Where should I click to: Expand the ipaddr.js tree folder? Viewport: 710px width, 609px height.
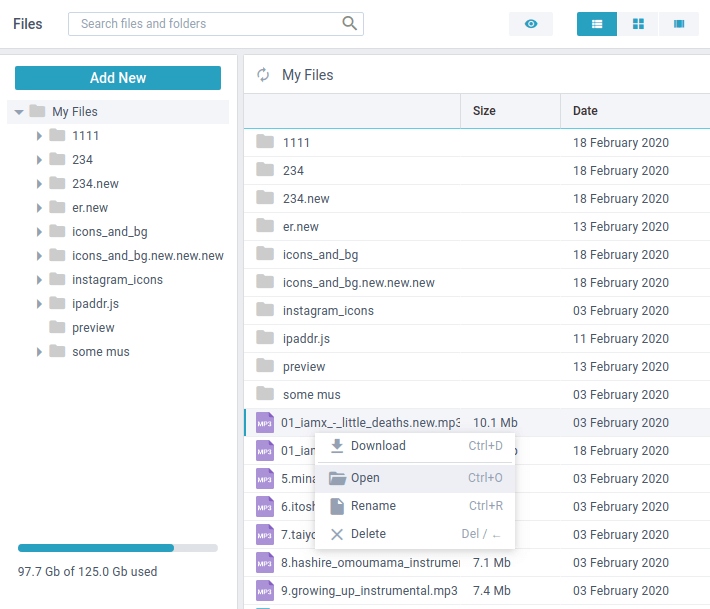(x=39, y=304)
